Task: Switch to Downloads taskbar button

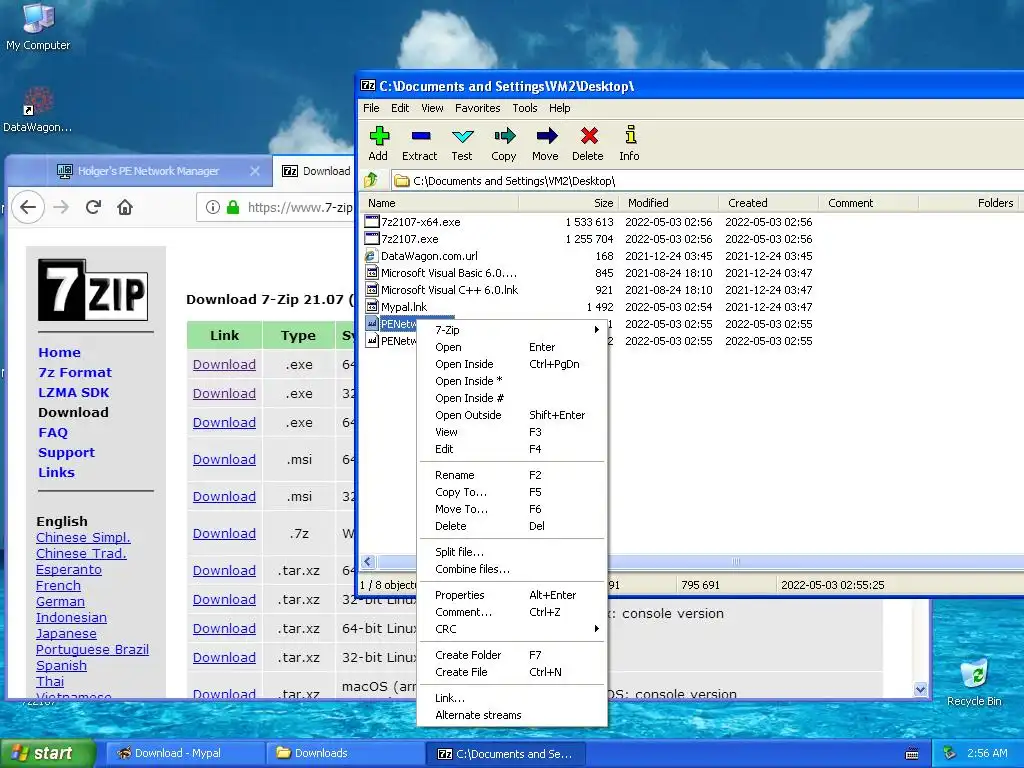Action: [345, 754]
